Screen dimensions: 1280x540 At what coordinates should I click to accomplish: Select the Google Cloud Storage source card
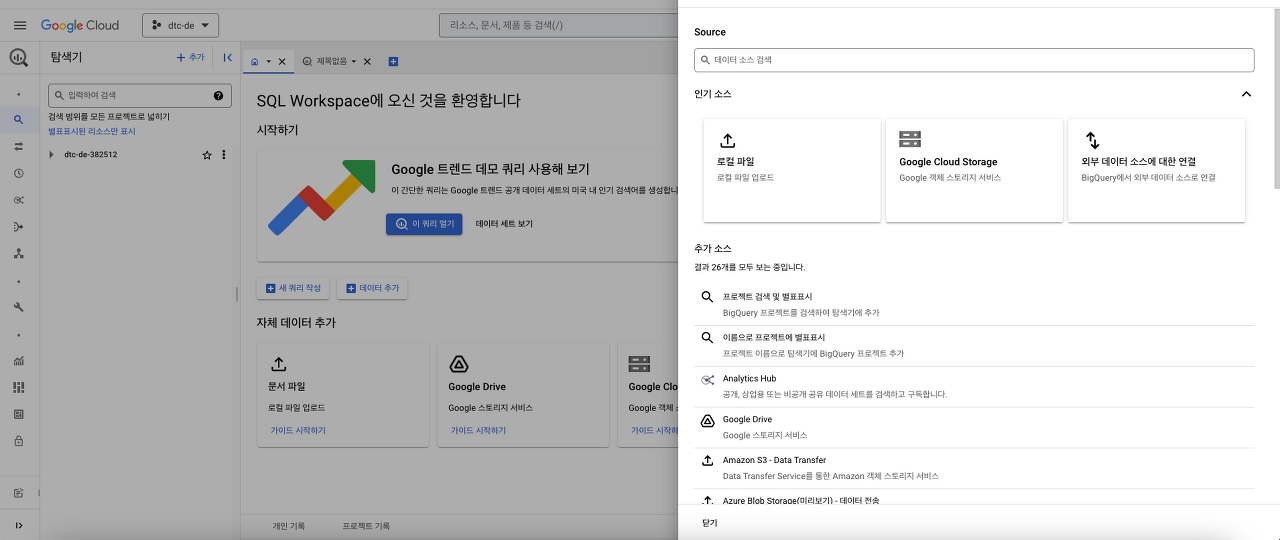click(x=974, y=170)
